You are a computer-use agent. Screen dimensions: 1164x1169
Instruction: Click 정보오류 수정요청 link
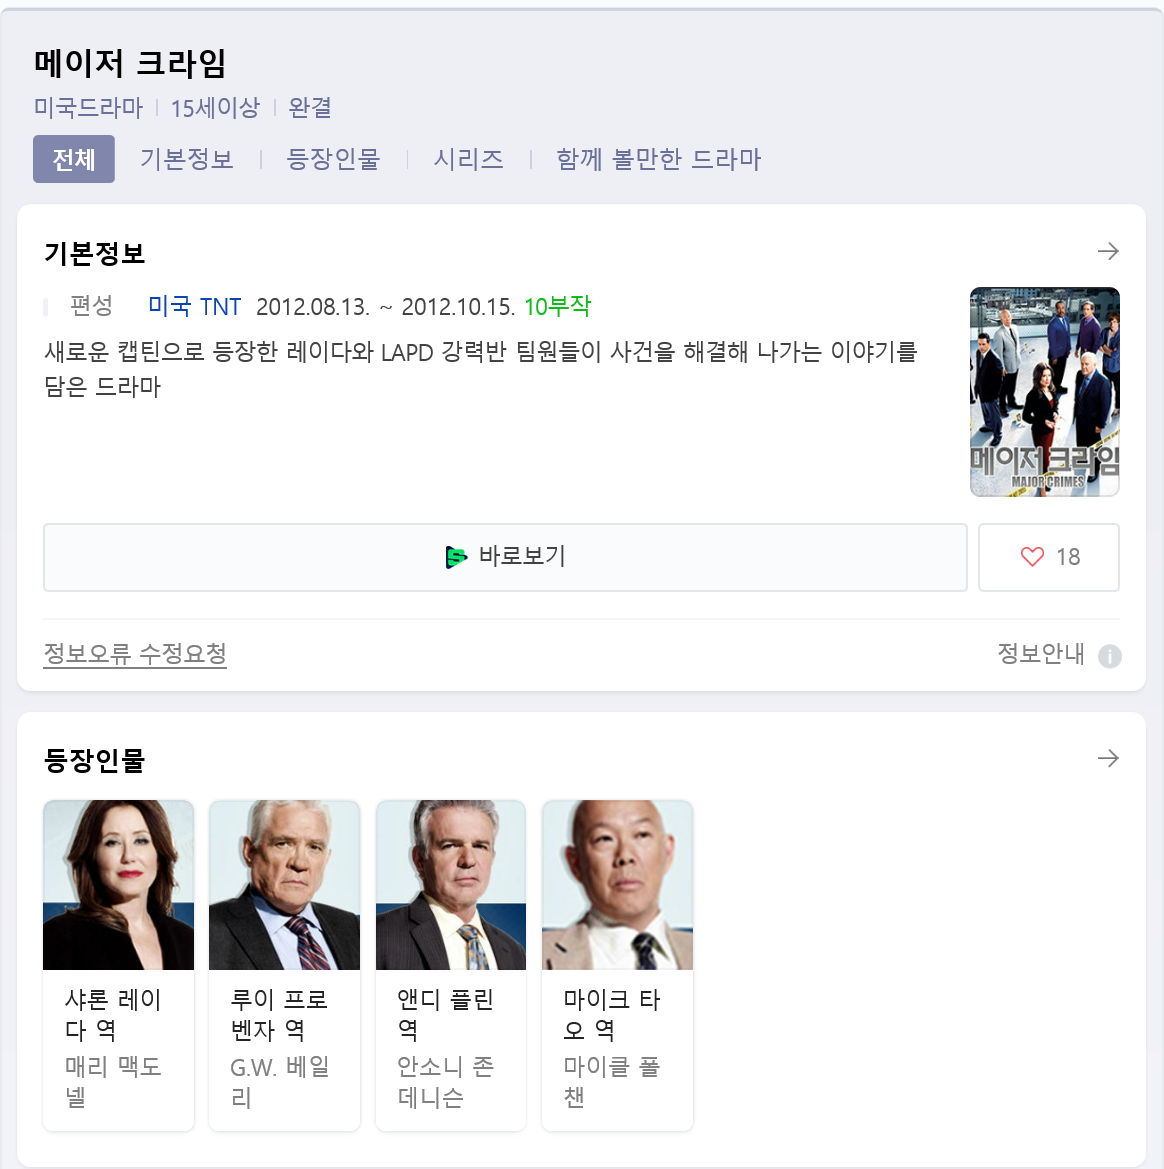click(135, 654)
